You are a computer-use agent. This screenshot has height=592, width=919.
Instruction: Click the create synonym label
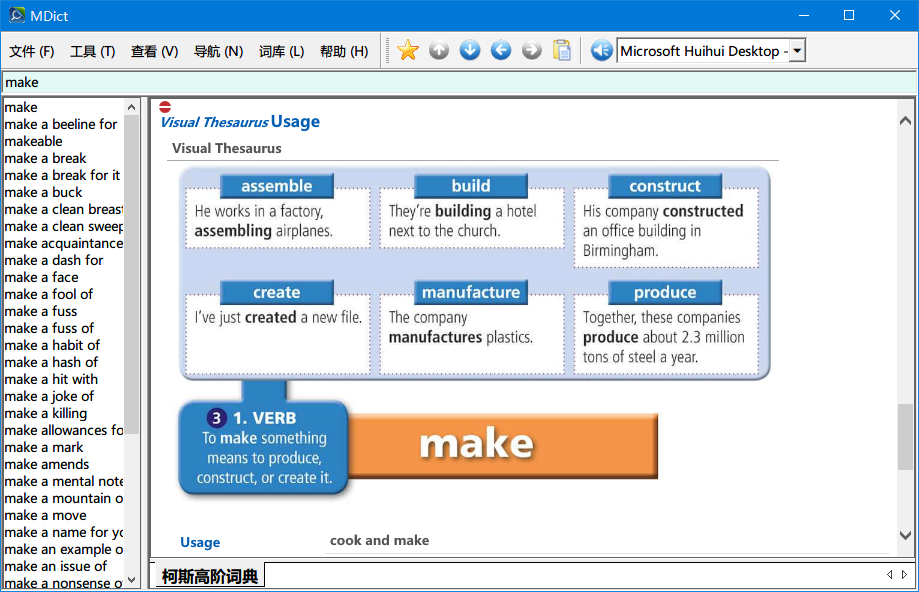pyautogui.click(x=277, y=292)
